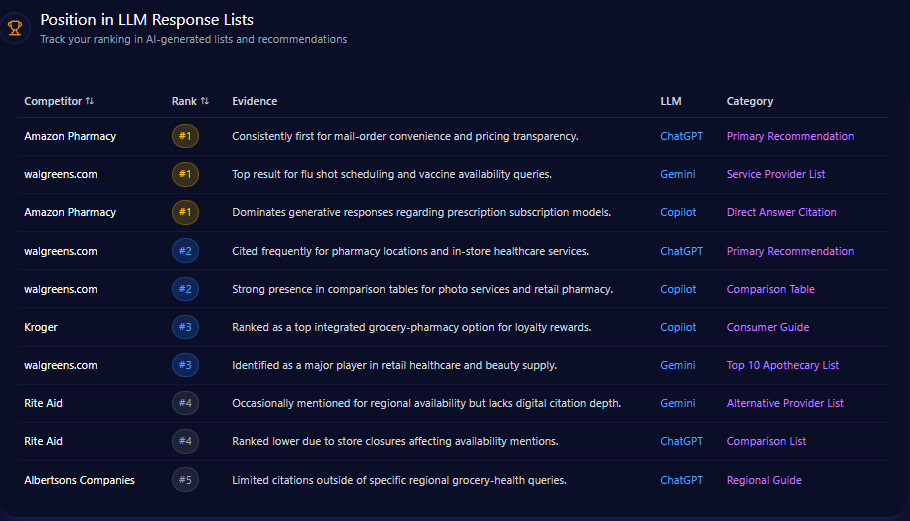Click the Direct Answer Citation category
This screenshot has width=910, height=521.
781,212
